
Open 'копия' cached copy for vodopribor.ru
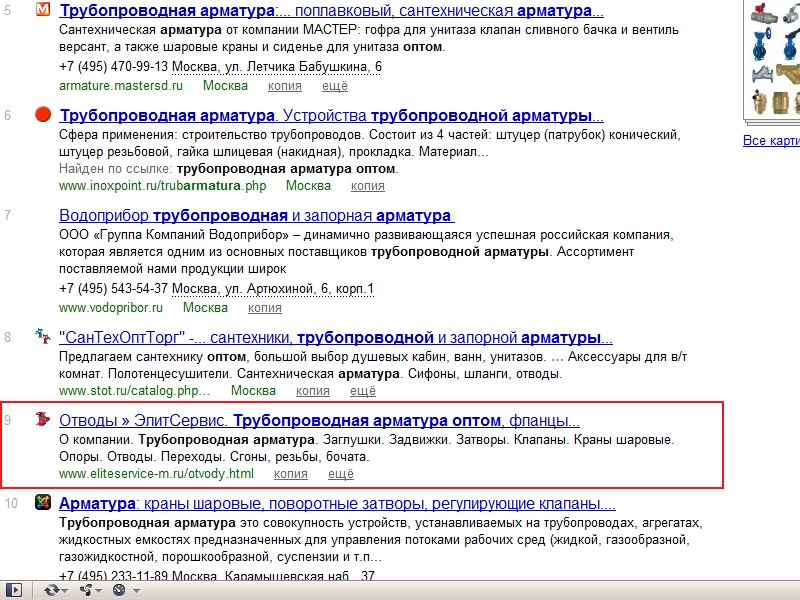265,308
